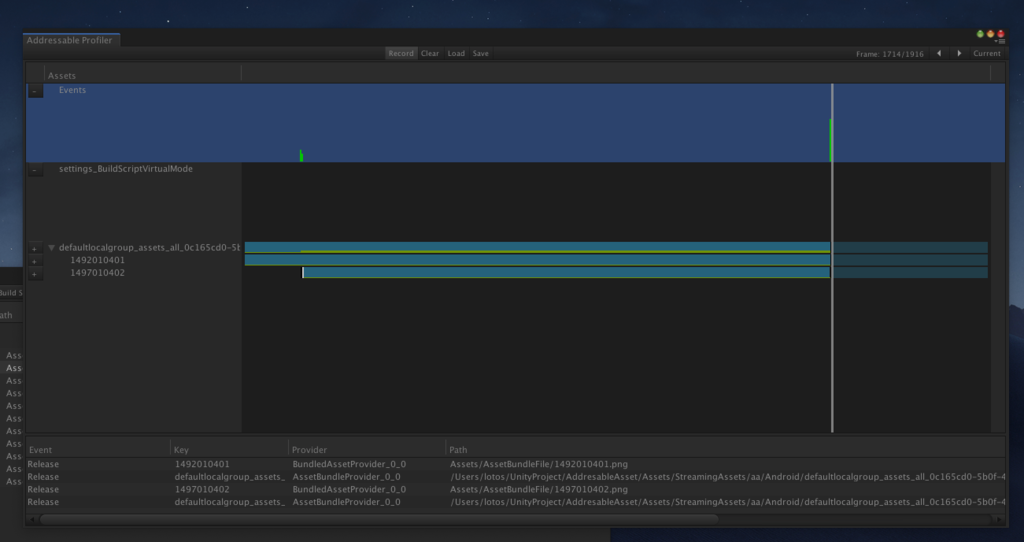Viewport: 1024px width, 542px height.
Task: Select Events label in asset list
Action: [72, 90]
